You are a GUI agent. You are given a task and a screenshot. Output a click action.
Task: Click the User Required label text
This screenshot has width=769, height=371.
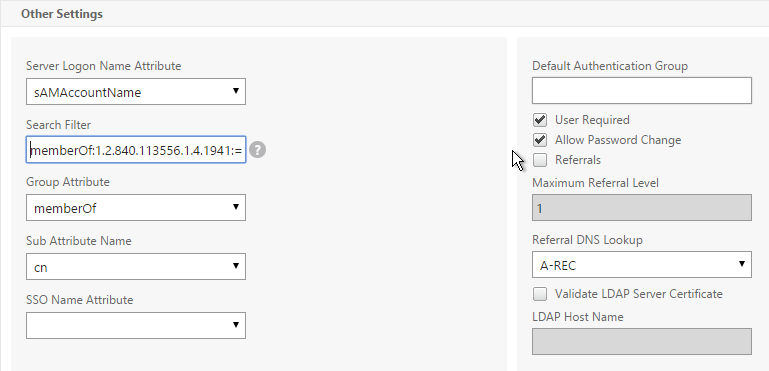pyautogui.click(x=592, y=120)
